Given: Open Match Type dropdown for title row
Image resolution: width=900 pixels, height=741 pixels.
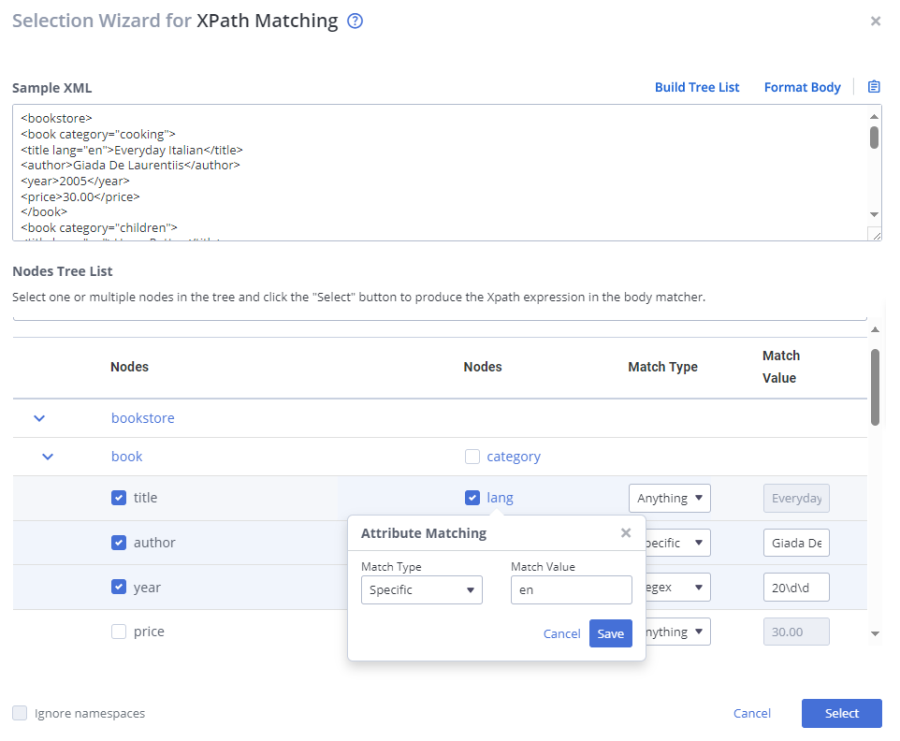Looking at the screenshot, I should pyautogui.click(x=669, y=498).
